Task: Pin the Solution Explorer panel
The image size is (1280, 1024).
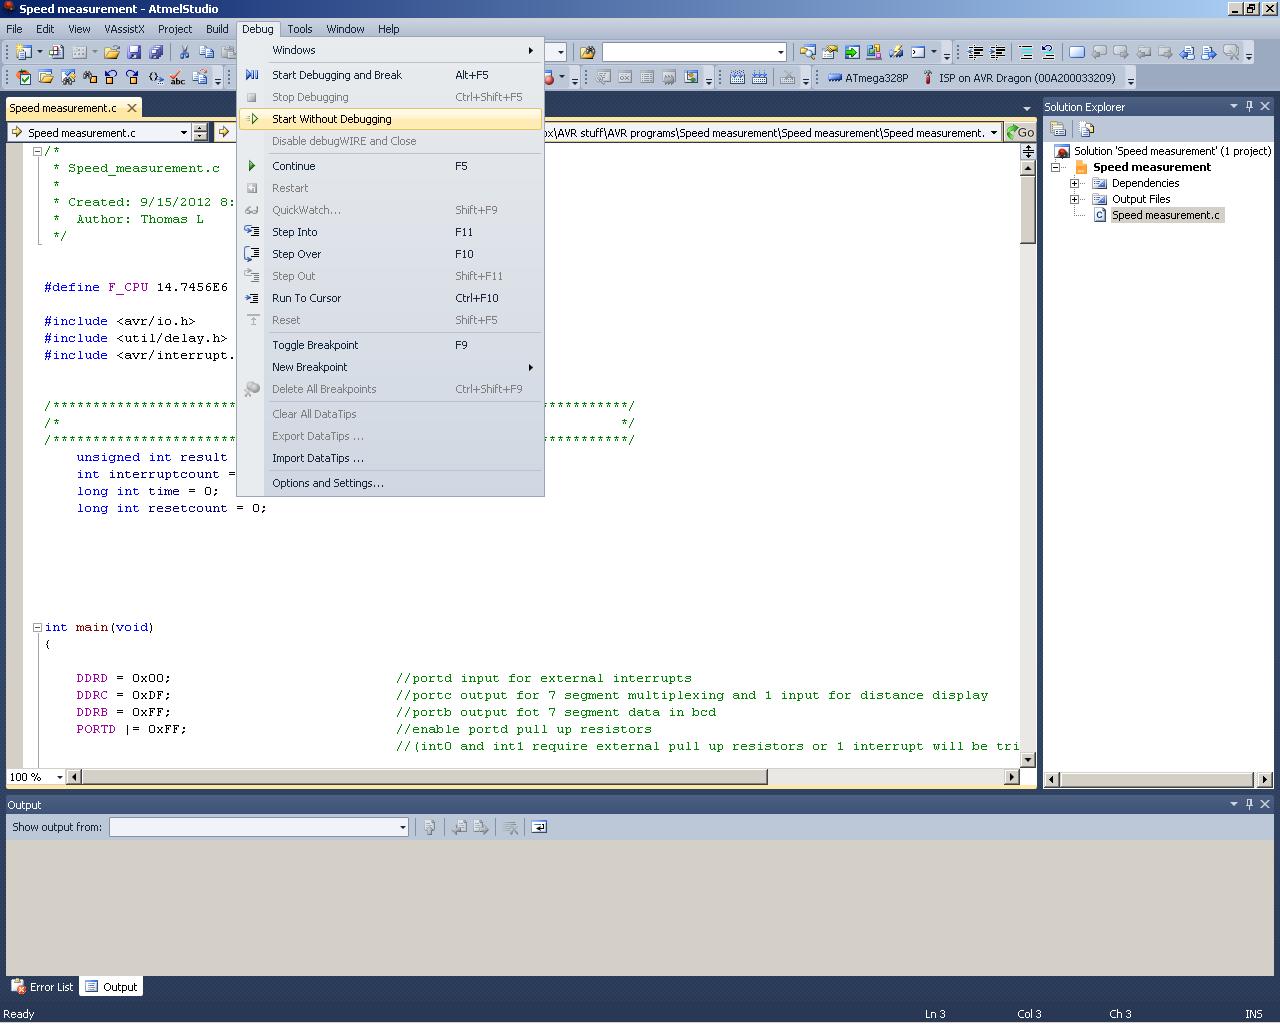Action: click(1249, 106)
